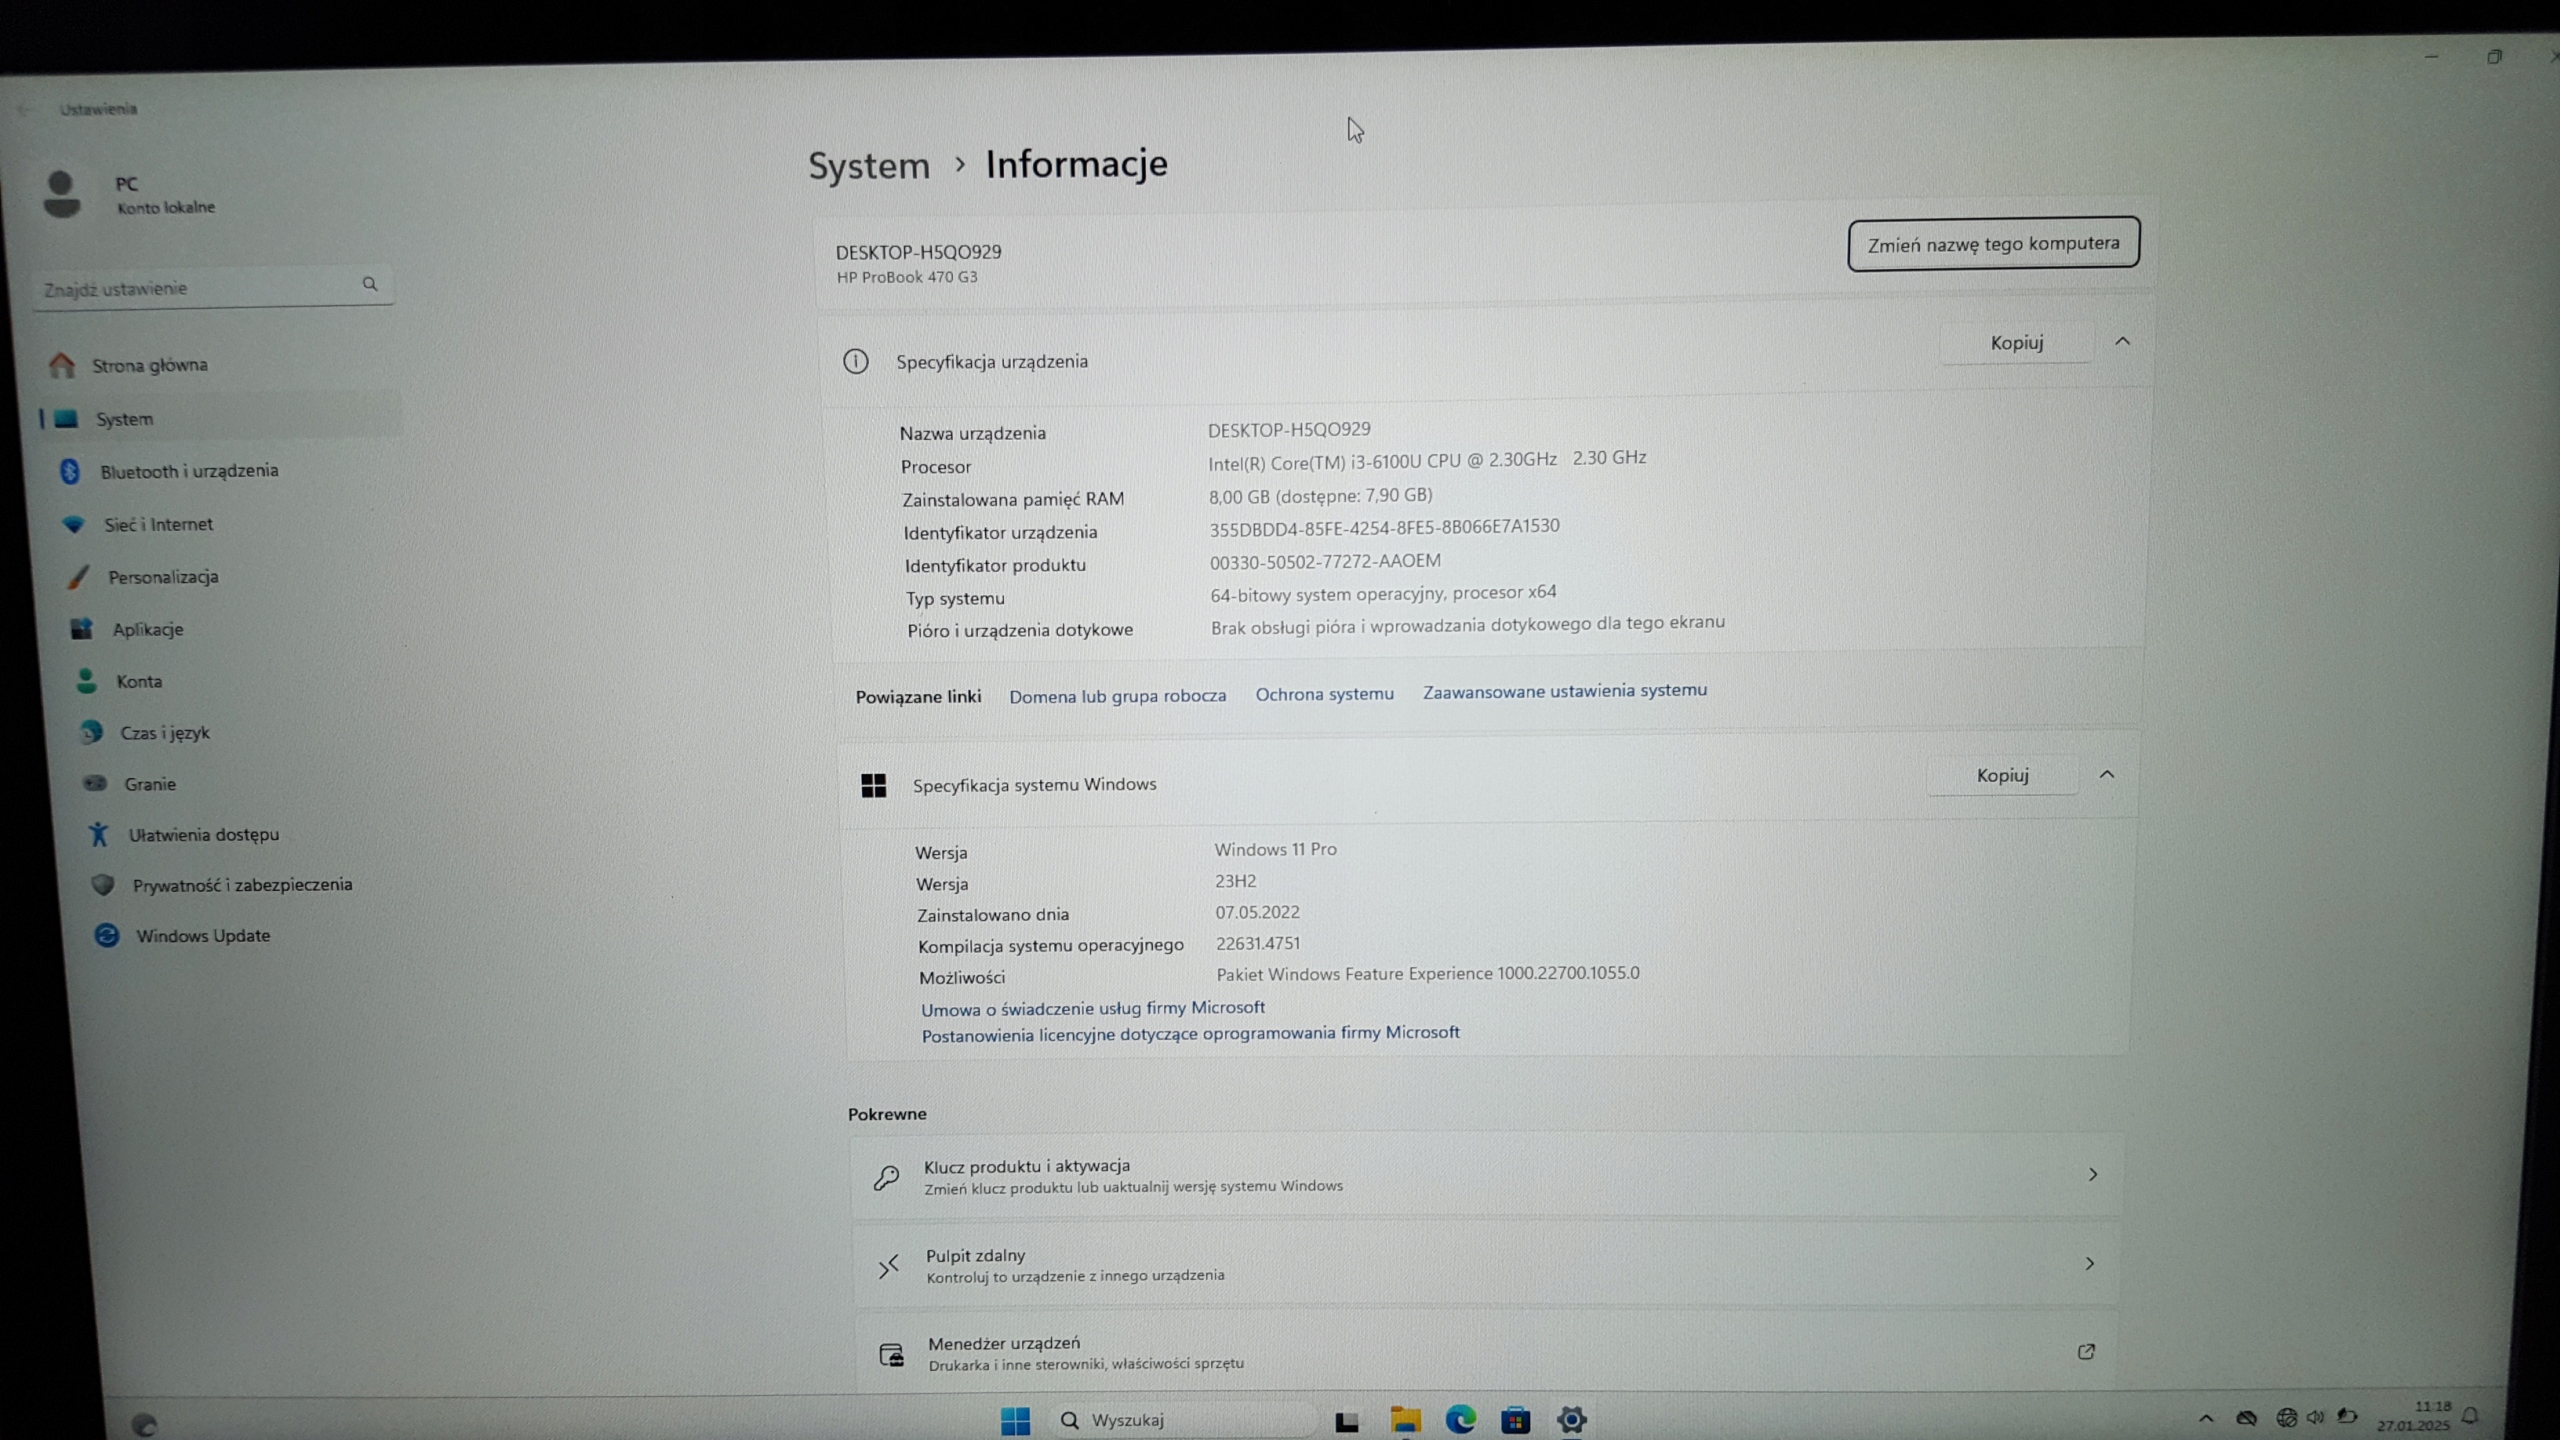Launch Microsoft Edge from taskbar
The height and width of the screenshot is (1440, 2560).
1460,1420
